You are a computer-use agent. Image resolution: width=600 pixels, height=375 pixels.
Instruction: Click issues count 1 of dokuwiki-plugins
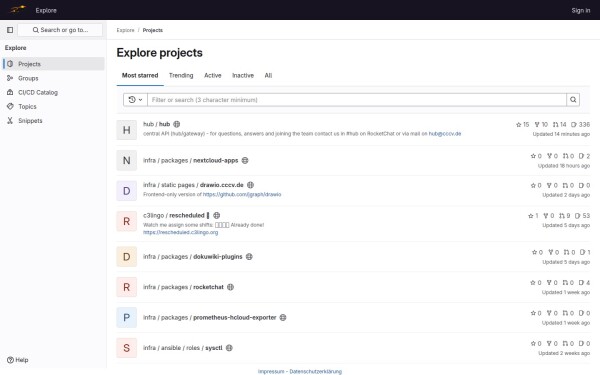(x=585, y=252)
